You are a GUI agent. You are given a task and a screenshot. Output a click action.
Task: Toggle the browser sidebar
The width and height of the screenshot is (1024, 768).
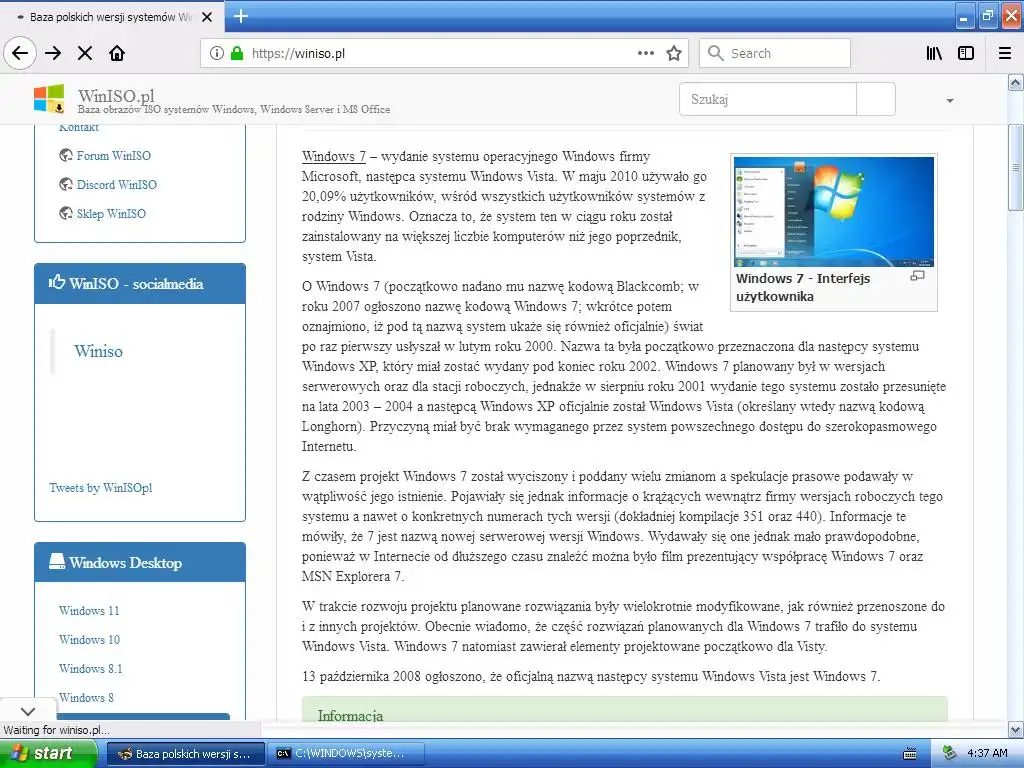click(x=966, y=53)
